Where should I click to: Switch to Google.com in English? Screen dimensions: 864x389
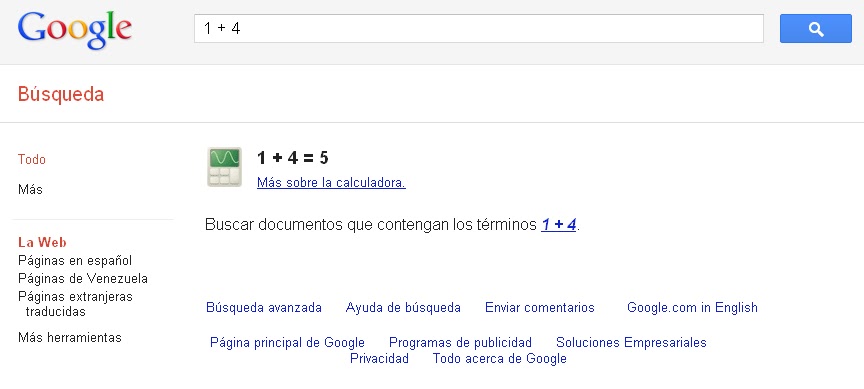point(692,307)
